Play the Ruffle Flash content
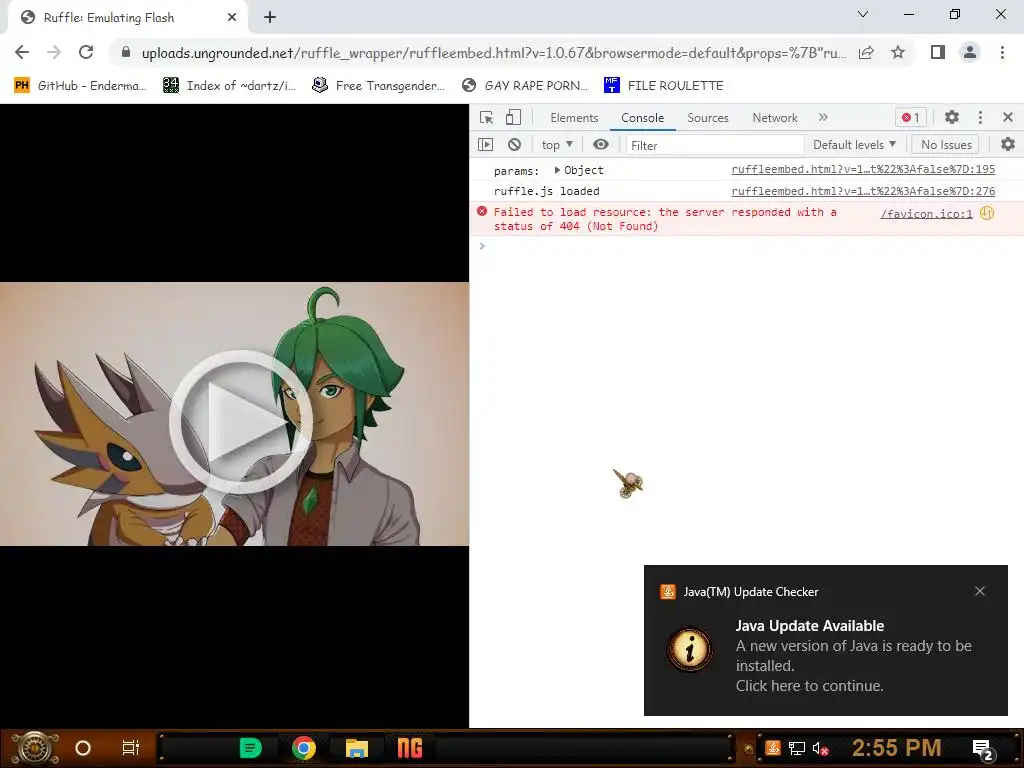The image size is (1024, 768). [240, 421]
